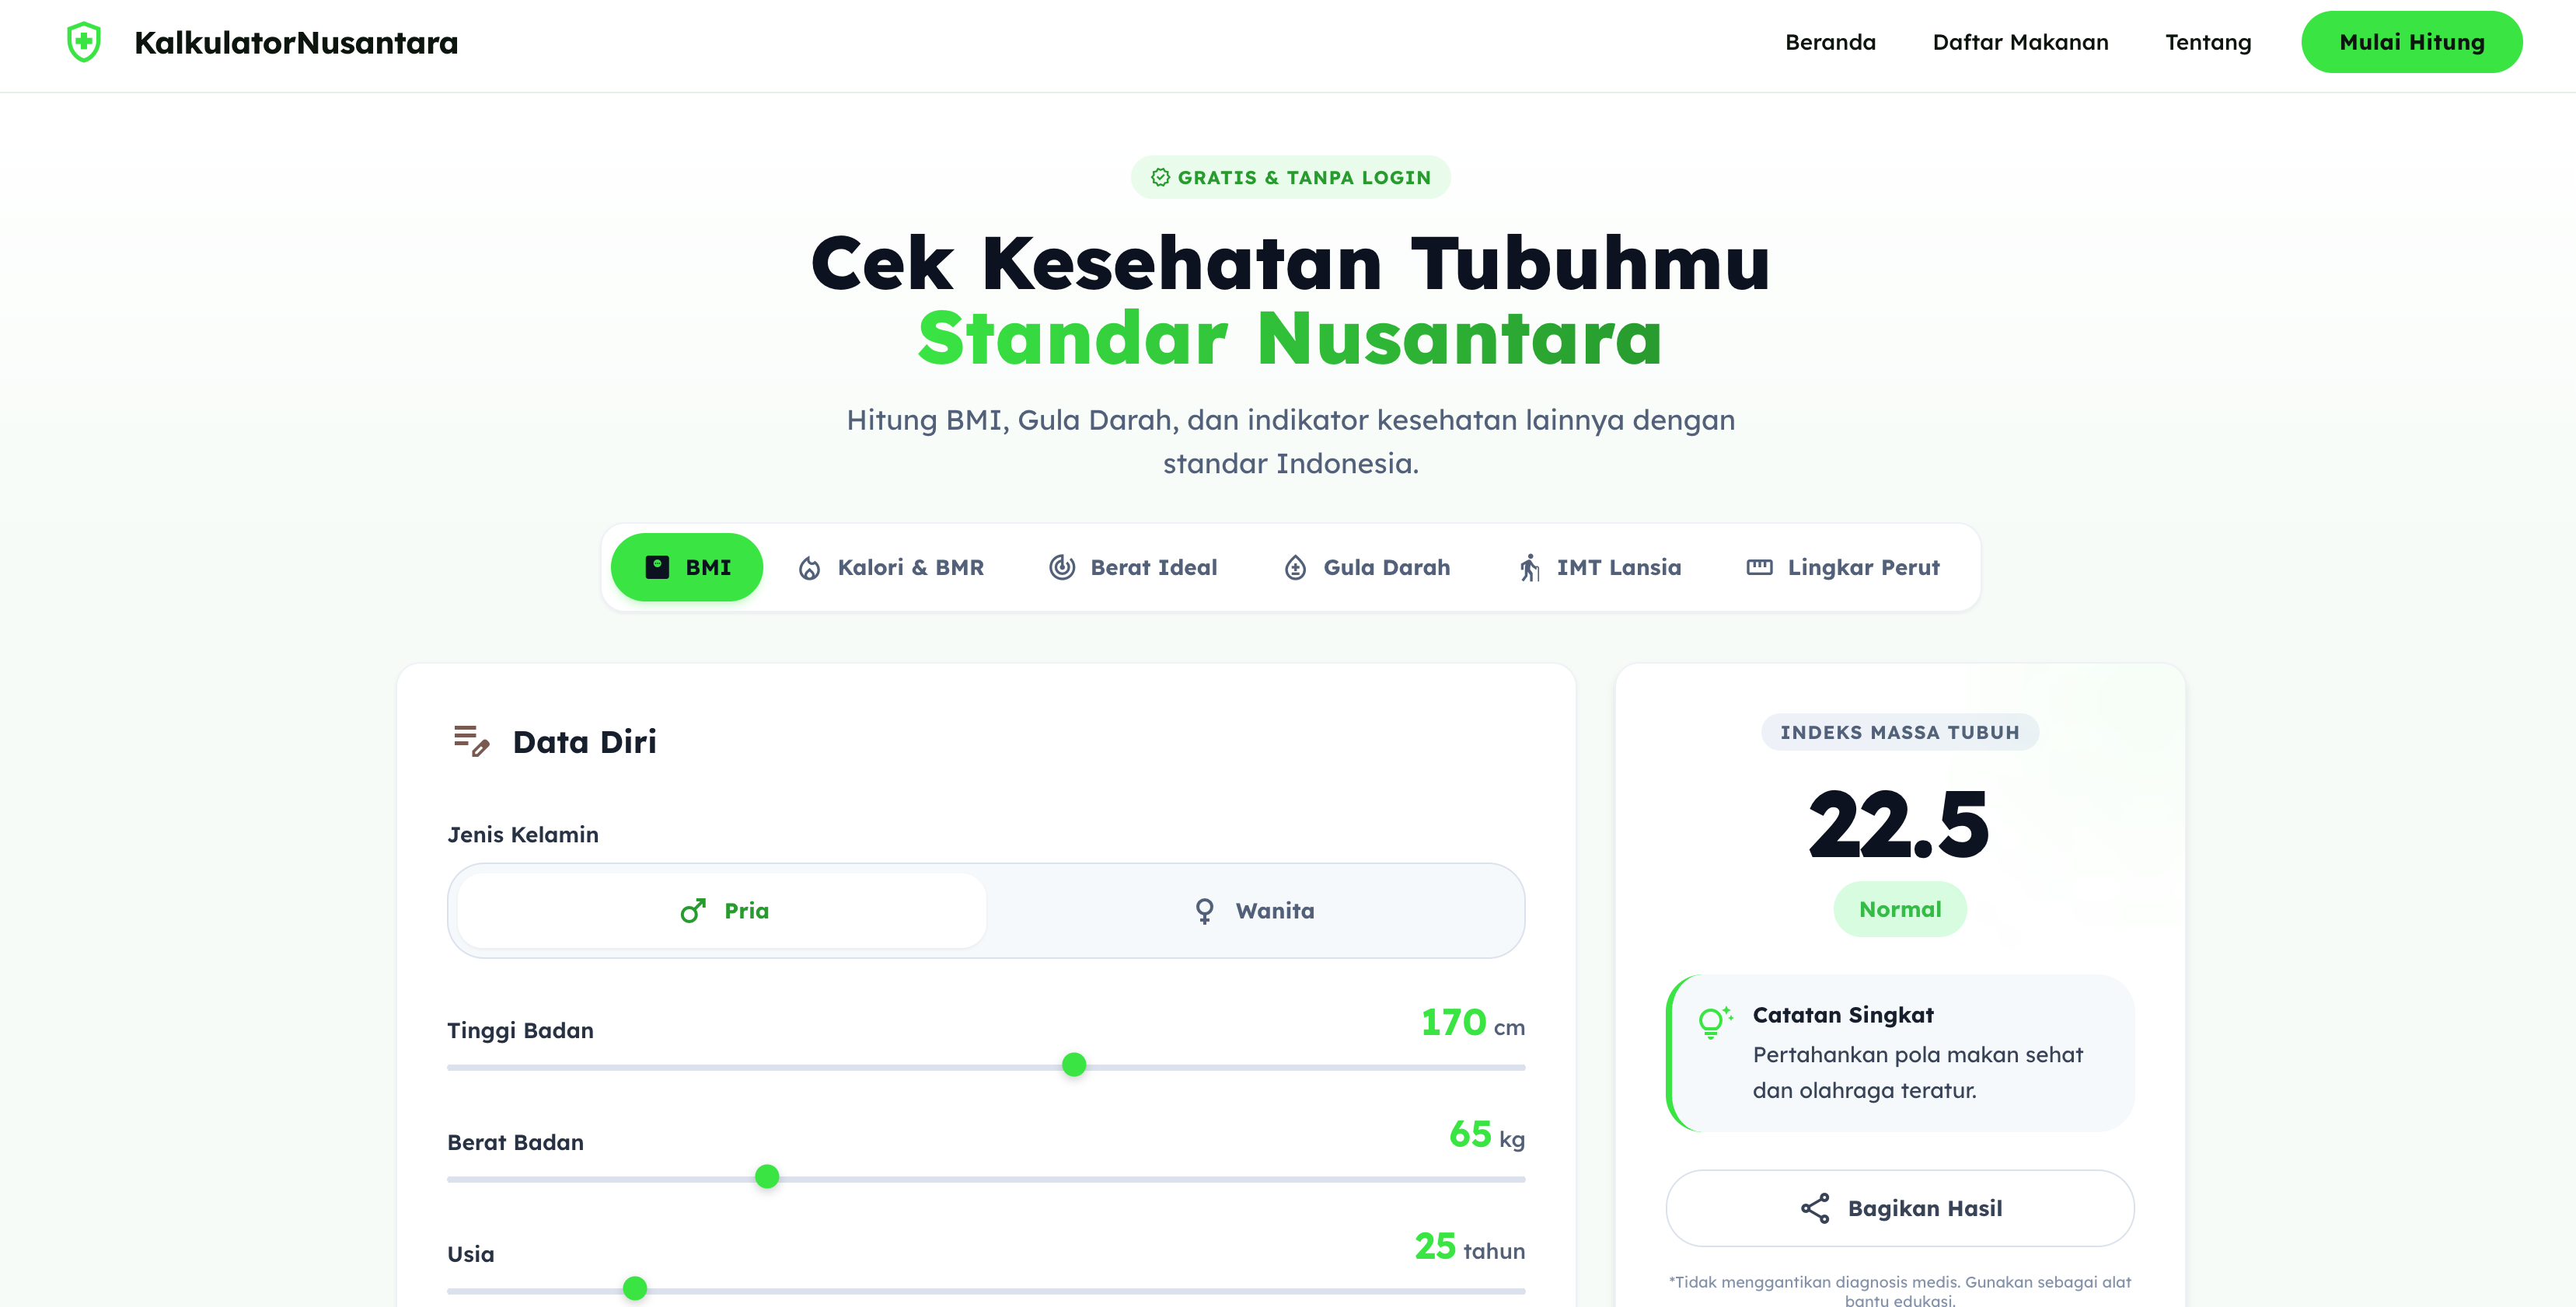This screenshot has width=2576, height=1307.
Task: Open the Daftar Makanan menu
Action: 2019,42
